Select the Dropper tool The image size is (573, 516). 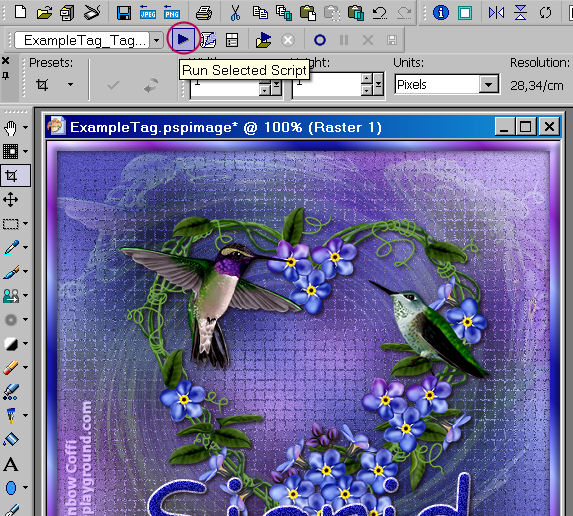11,247
